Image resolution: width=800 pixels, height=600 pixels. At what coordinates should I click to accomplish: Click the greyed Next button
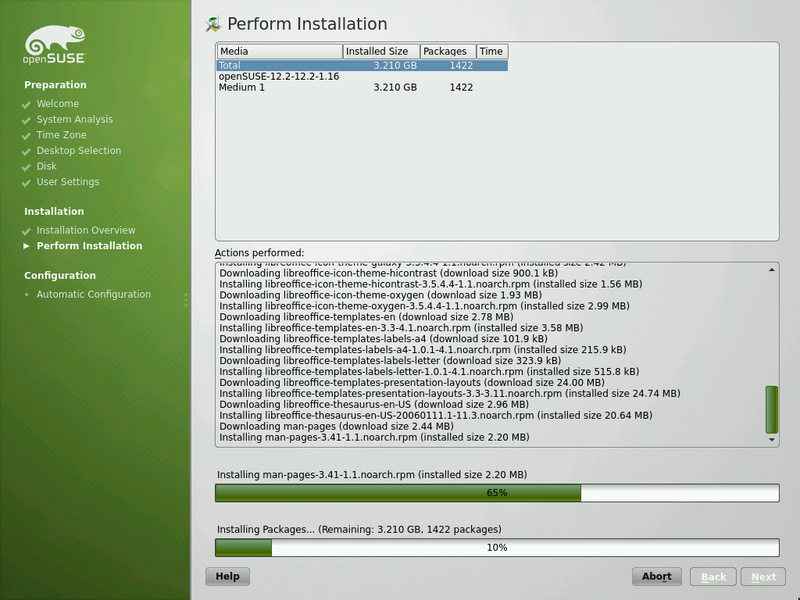[763, 577]
